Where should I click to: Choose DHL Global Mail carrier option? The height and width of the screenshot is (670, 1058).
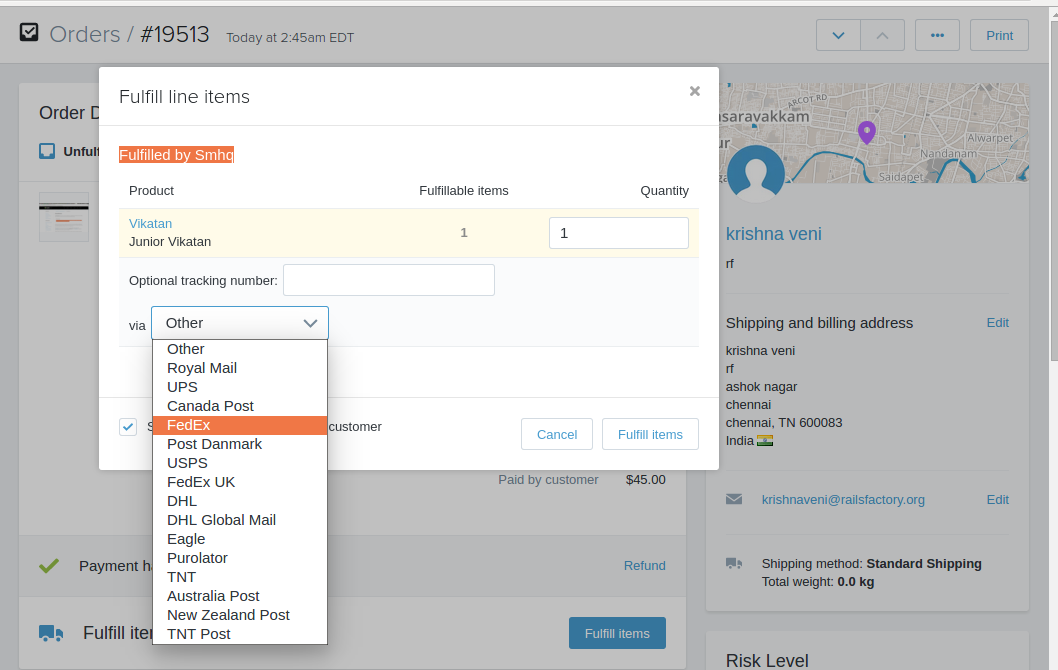click(x=221, y=520)
